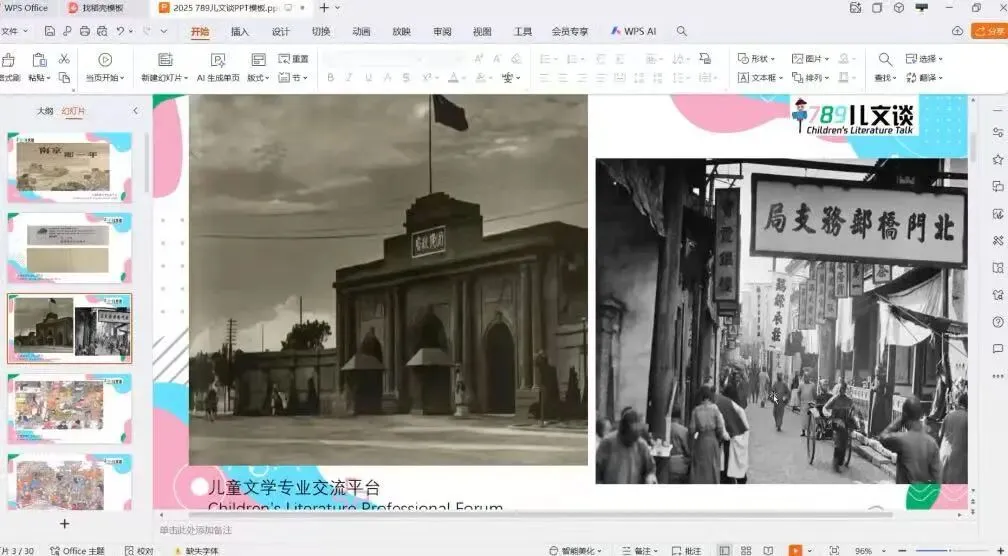Toggle slide sorter view in status bar
This screenshot has width=1008, height=556.
point(744,550)
